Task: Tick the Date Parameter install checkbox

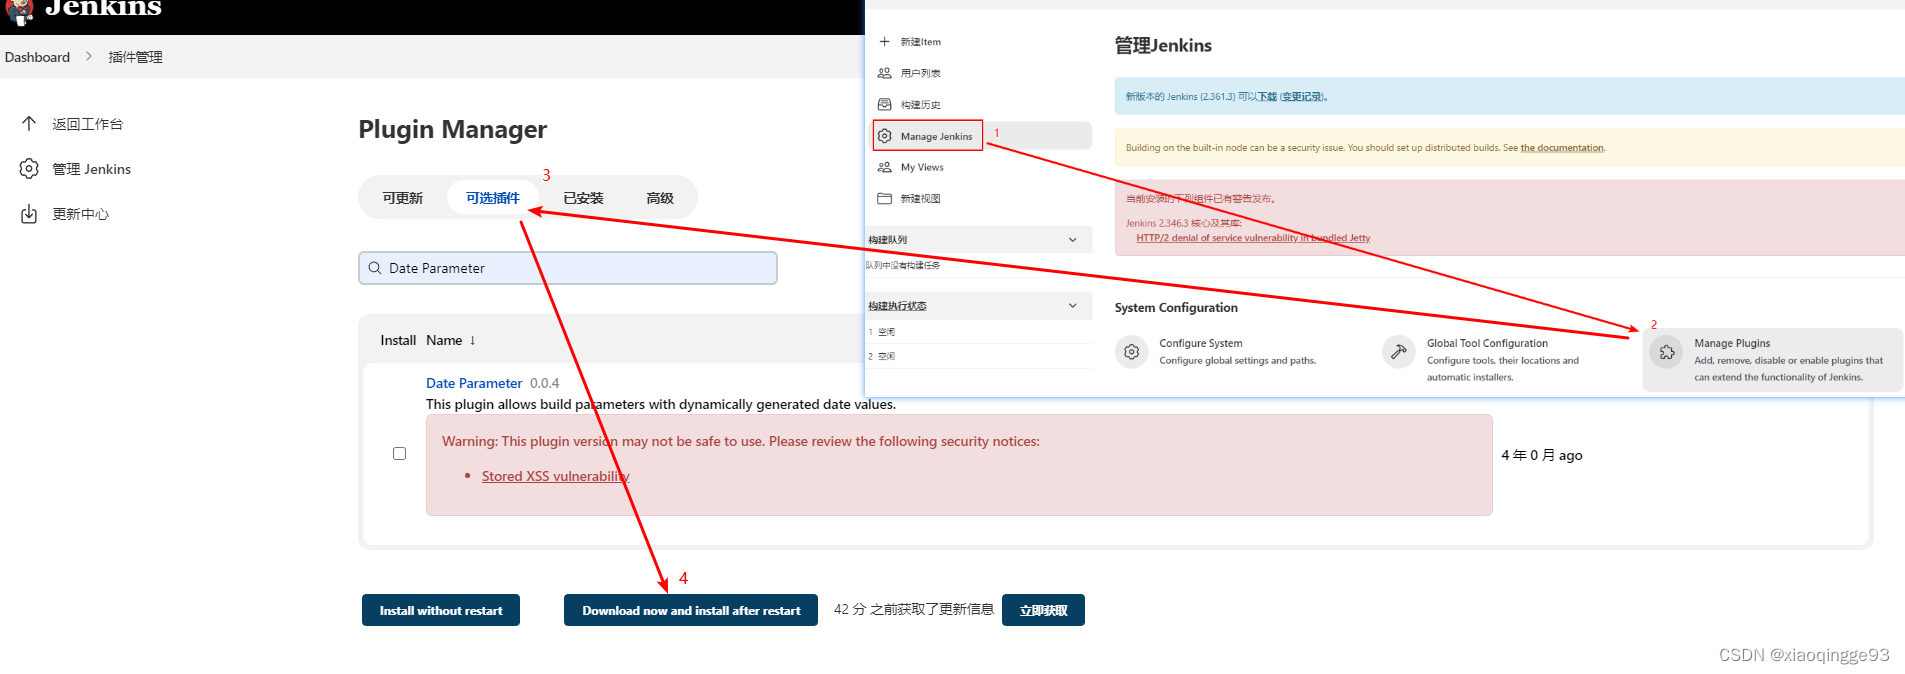Action: (399, 453)
